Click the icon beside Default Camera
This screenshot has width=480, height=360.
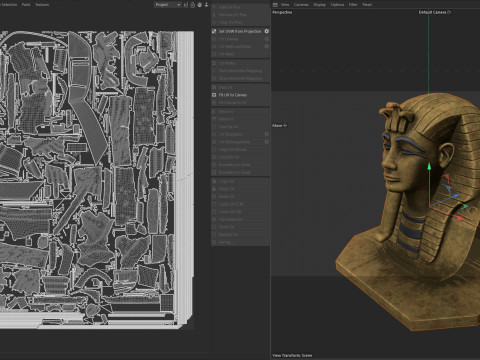pyautogui.click(x=449, y=12)
